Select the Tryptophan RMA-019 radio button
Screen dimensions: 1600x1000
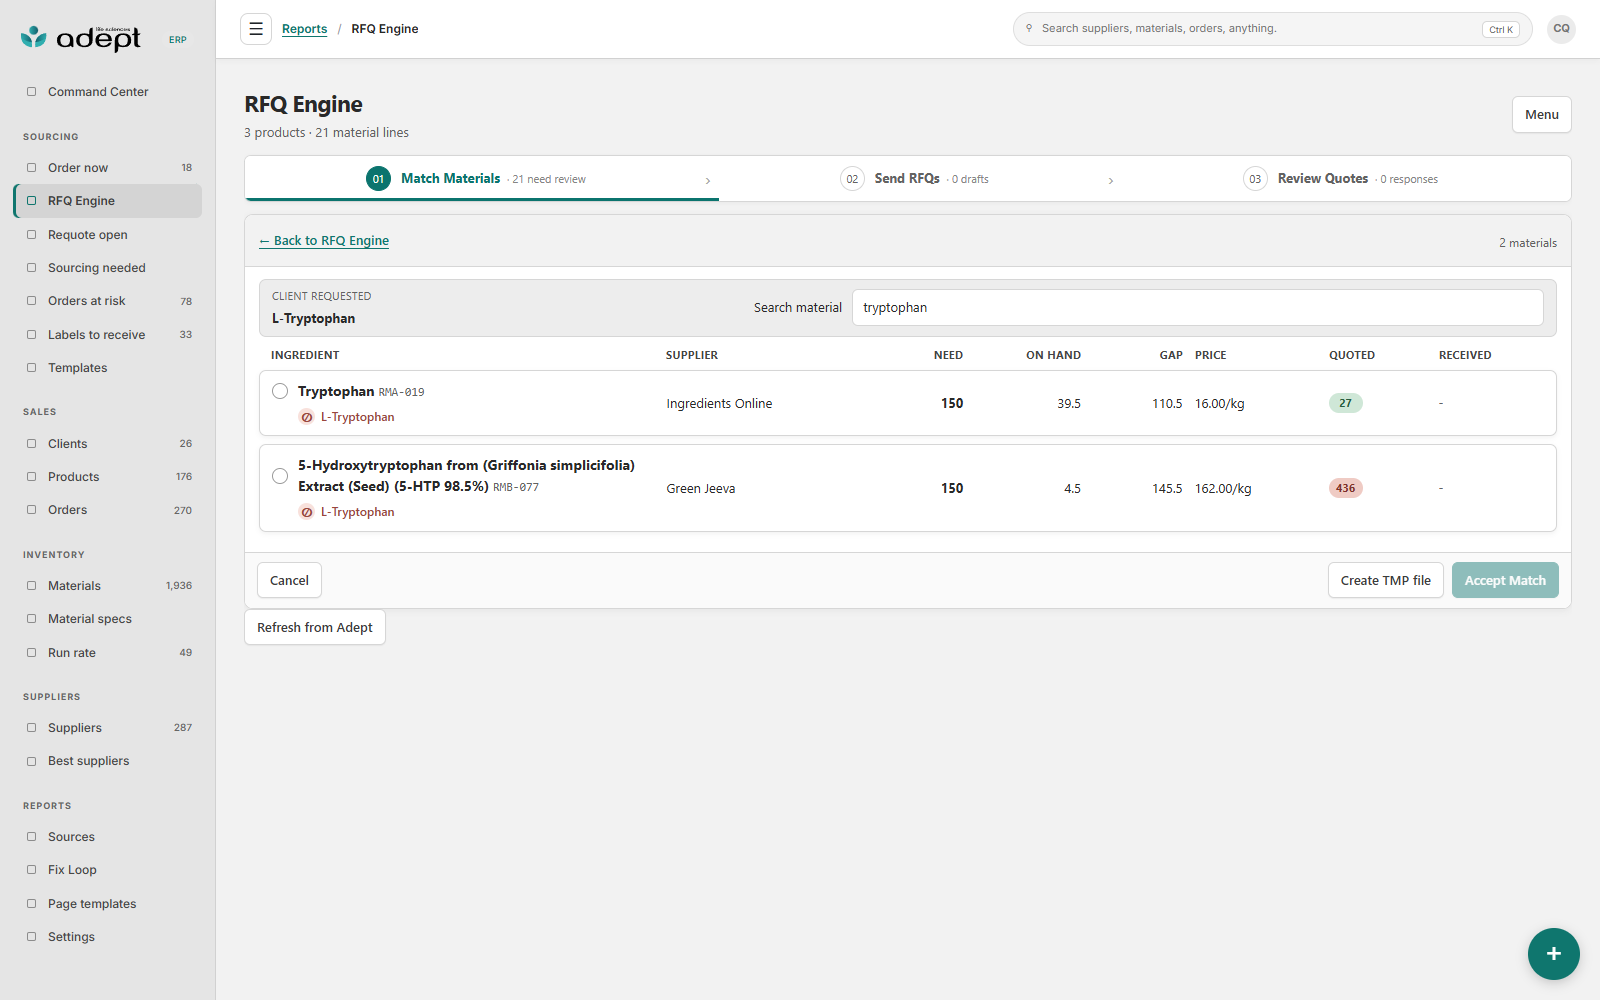280,391
